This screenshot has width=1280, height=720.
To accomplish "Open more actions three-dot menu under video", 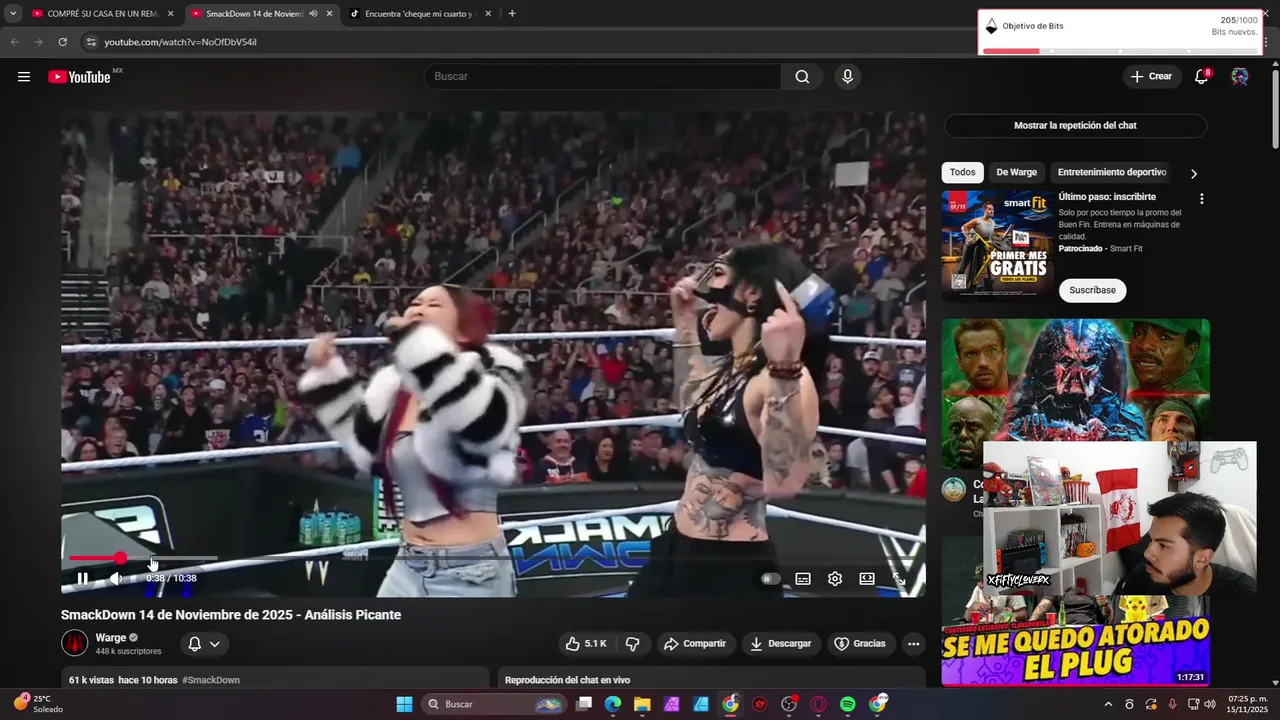I will coord(913,644).
